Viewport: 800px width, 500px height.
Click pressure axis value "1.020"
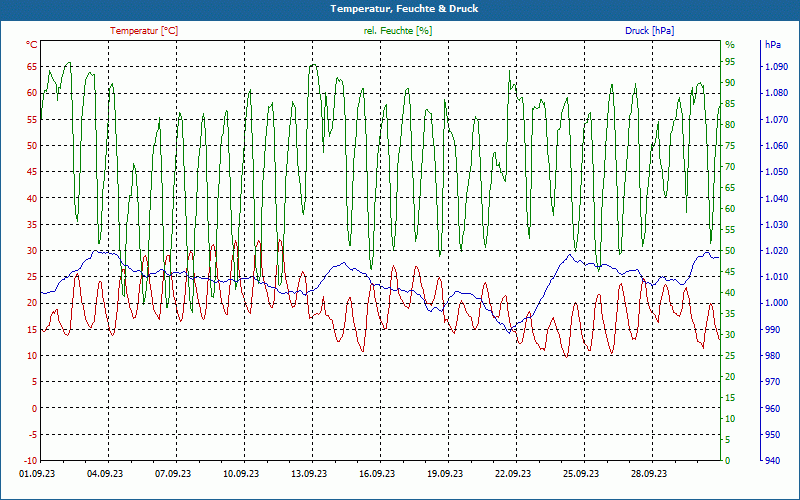[777, 251]
